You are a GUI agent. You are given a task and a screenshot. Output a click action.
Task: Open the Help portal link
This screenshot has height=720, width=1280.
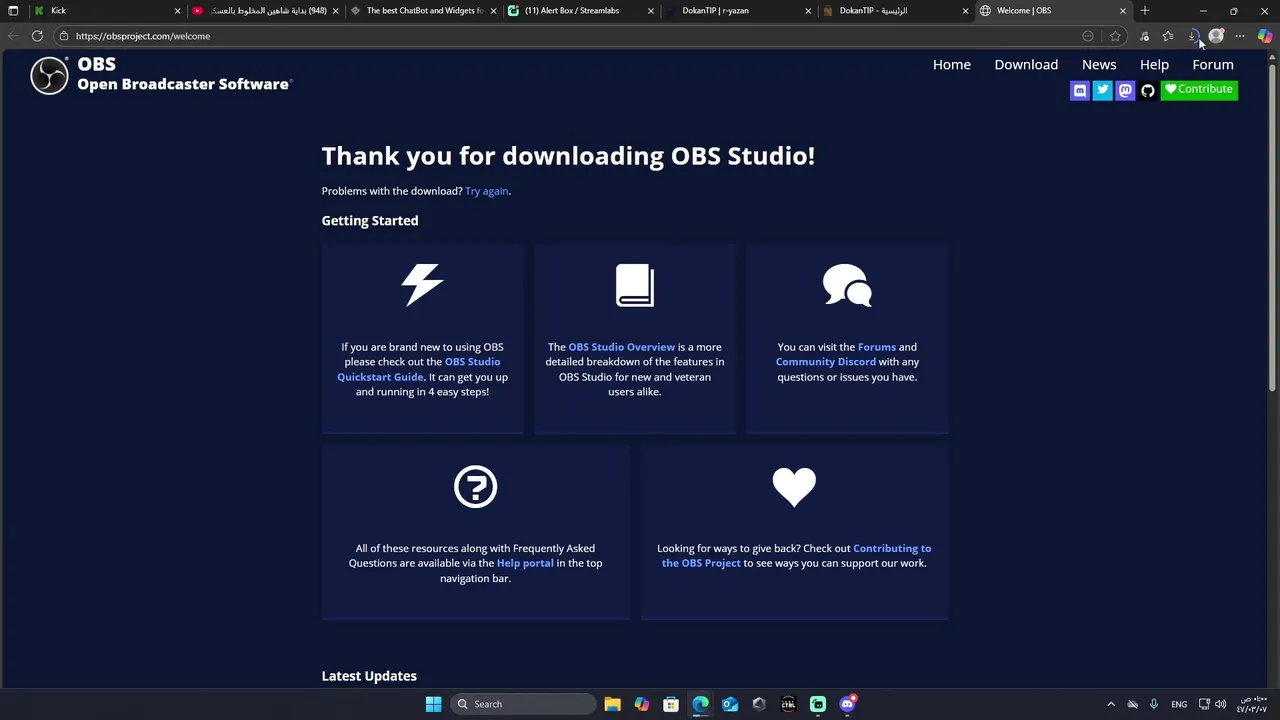(525, 563)
